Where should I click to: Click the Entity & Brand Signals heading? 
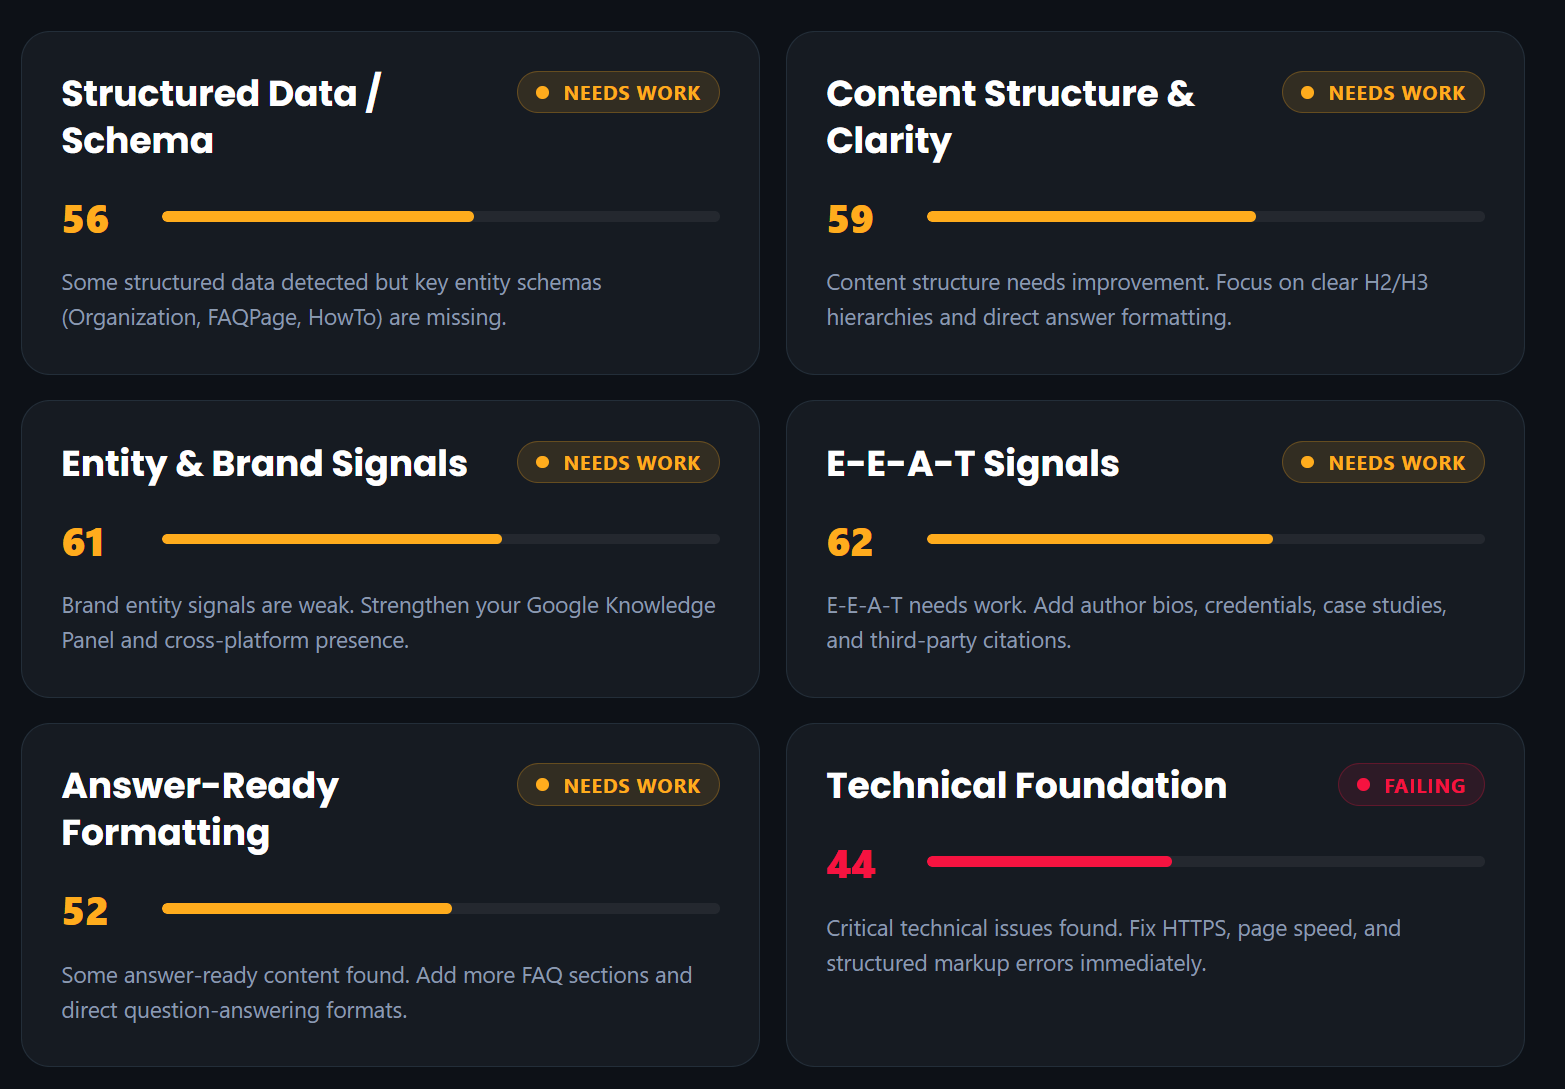(265, 463)
